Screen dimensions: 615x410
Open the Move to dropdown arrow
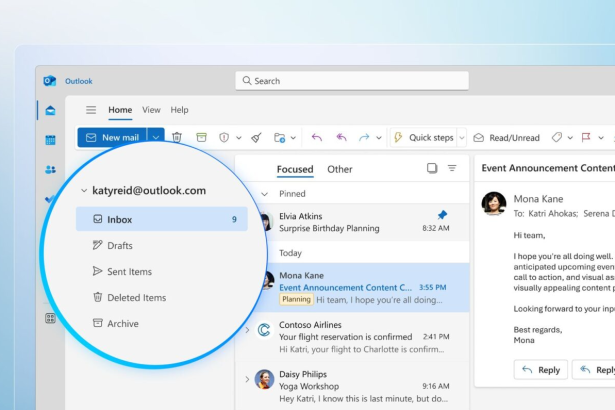(x=293, y=138)
